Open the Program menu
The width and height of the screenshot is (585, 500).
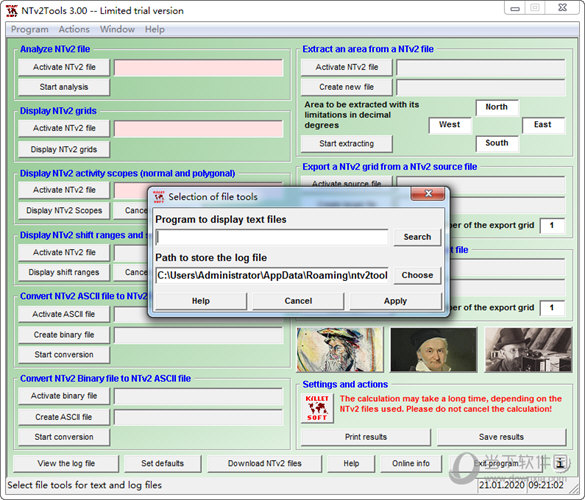point(29,29)
